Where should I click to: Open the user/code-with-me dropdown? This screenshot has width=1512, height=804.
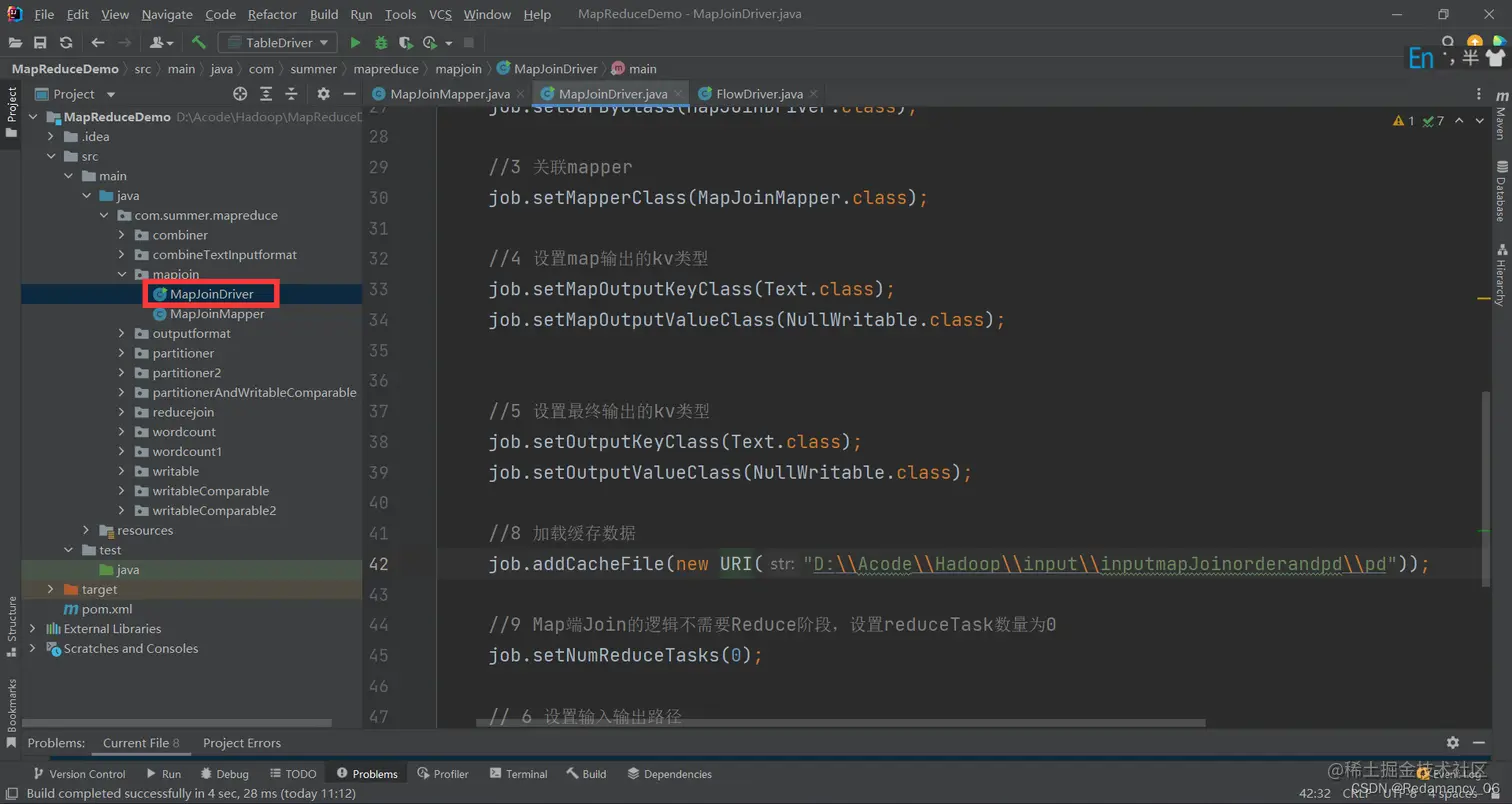[x=161, y=42]
